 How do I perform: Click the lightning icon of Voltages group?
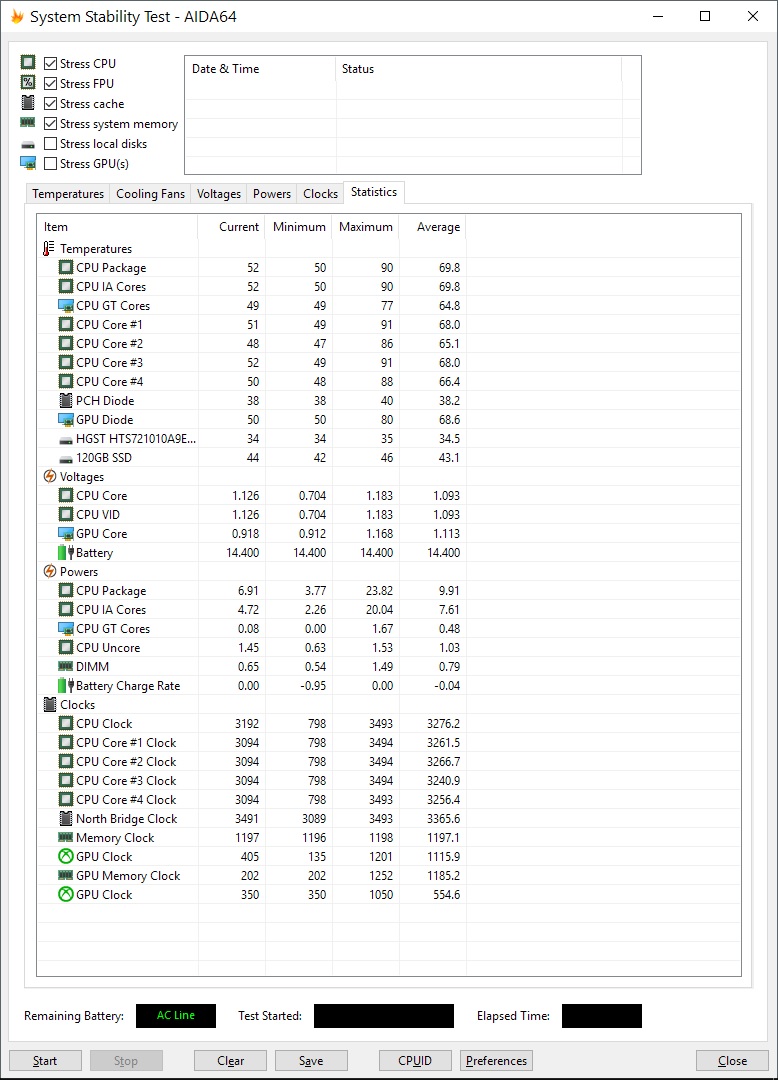coord(50,476)
